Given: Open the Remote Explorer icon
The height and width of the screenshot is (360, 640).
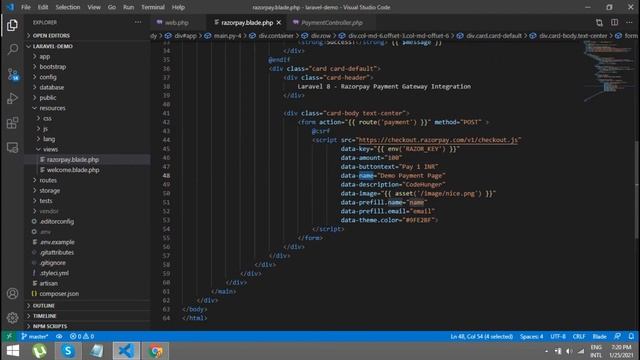Looking at the screenshot, I should 12,147.
